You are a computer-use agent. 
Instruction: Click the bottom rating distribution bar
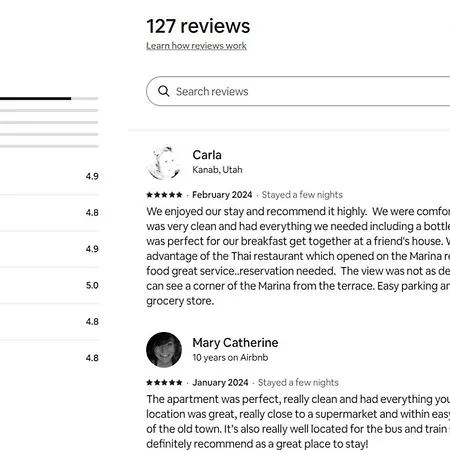49,146
